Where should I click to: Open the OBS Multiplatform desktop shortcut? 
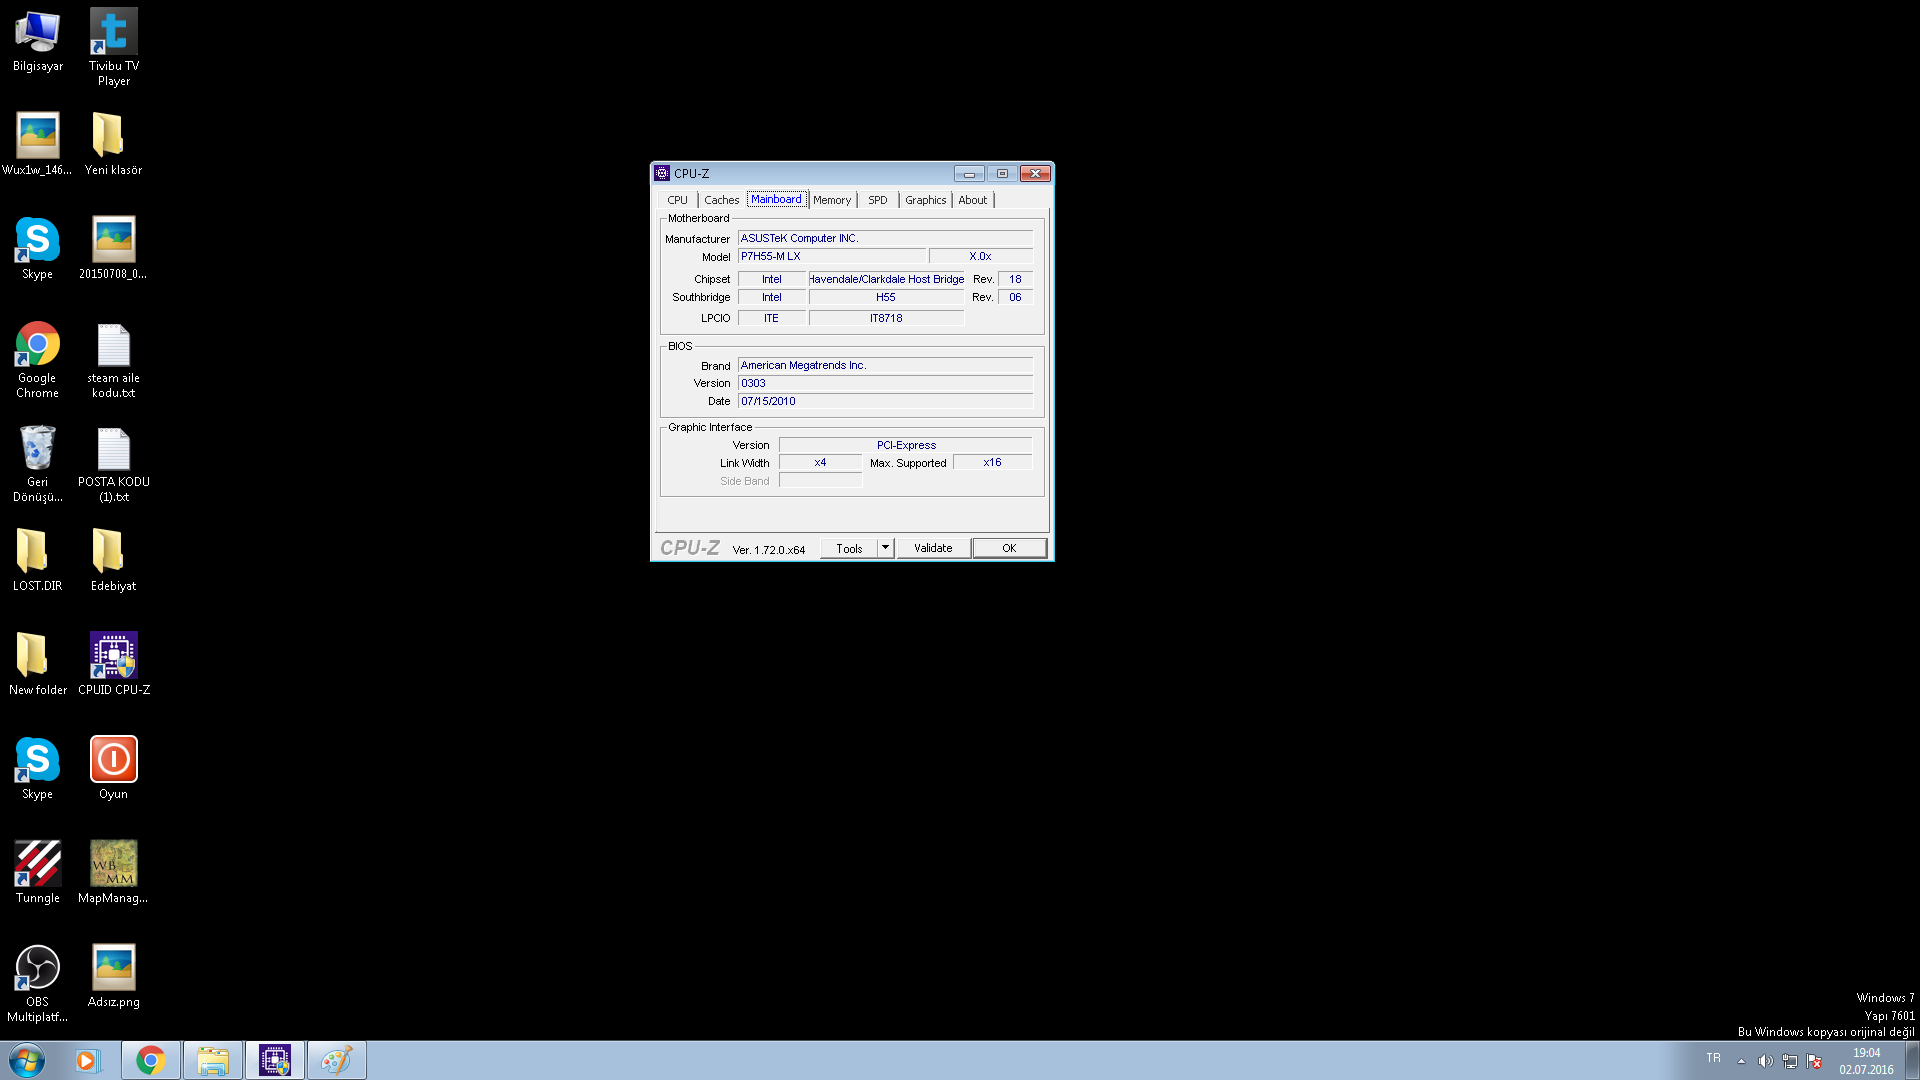(37, 969)
